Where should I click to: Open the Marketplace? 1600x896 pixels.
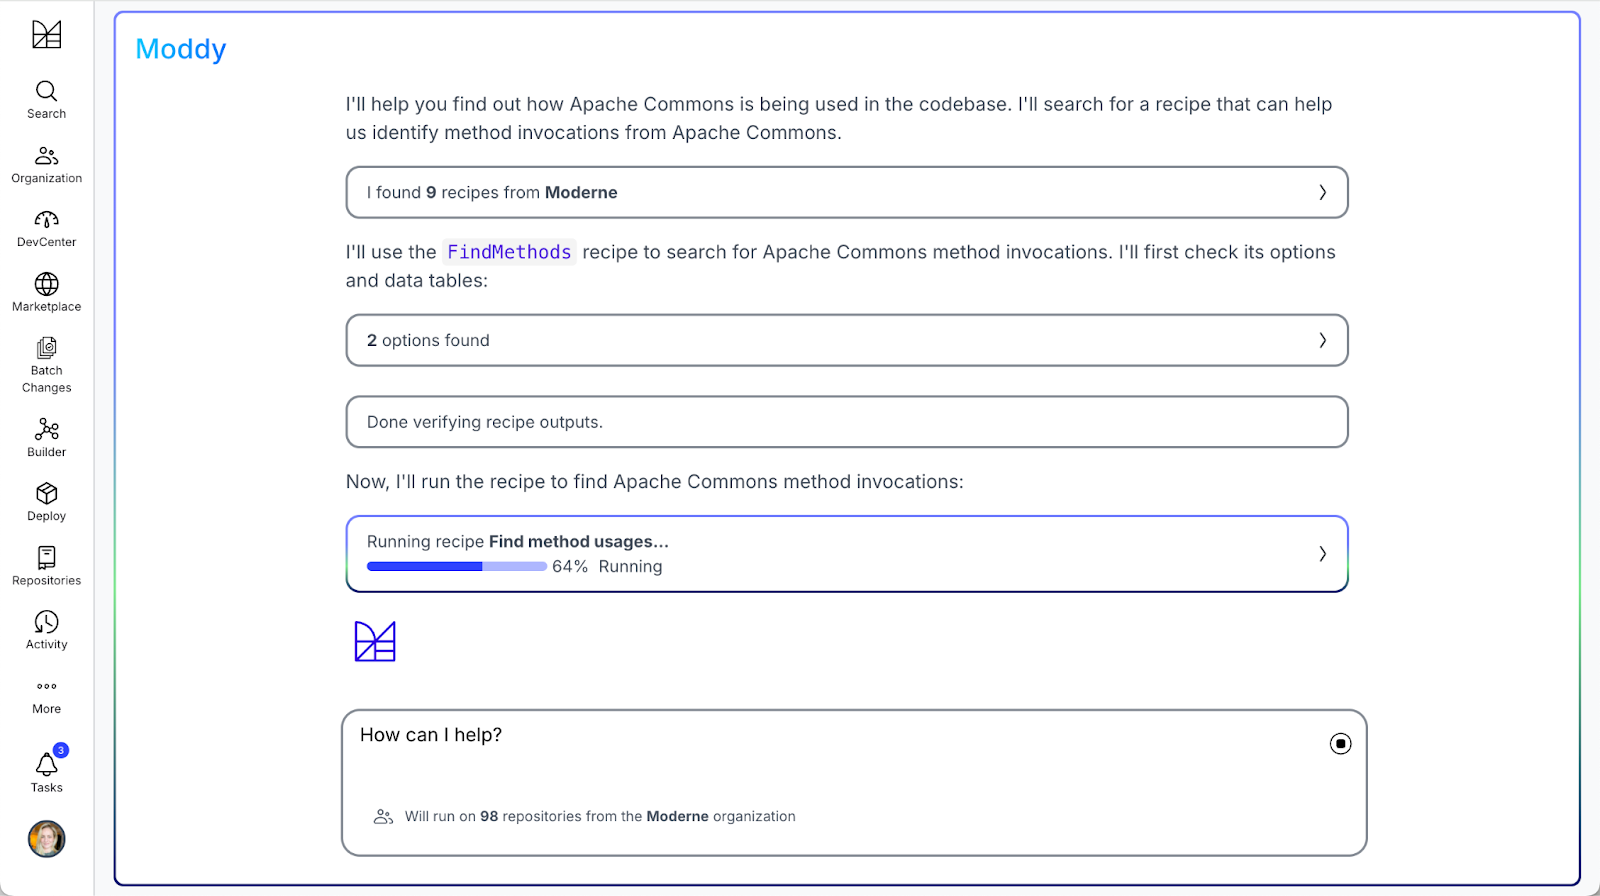[x=46, y=293]
